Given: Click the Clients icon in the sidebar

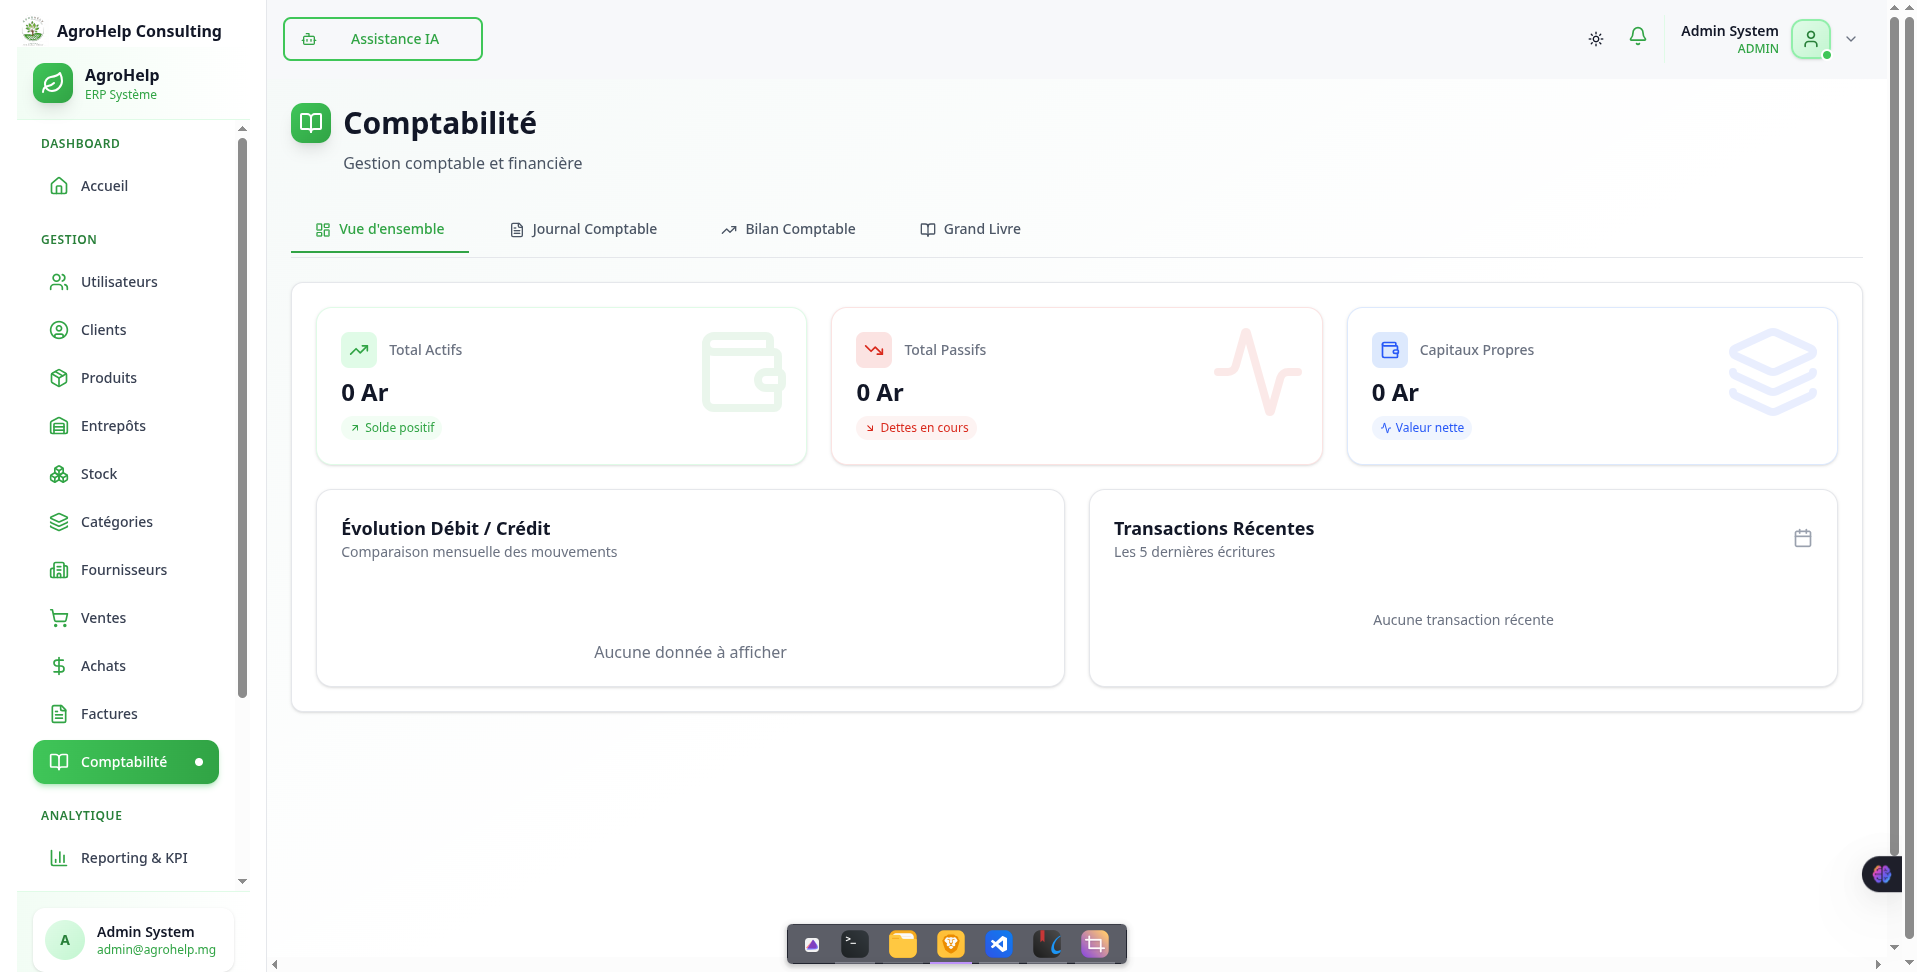Looking at the screenshot, I should [60, 330].
